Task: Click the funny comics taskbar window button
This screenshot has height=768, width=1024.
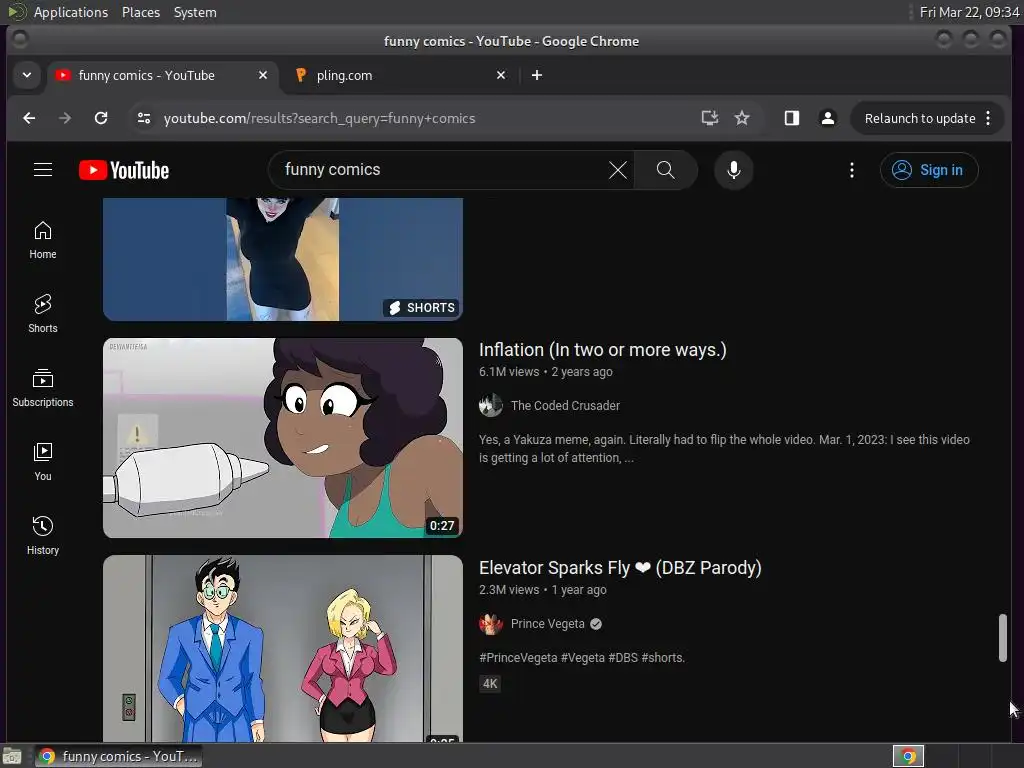Action: point(118,756)
